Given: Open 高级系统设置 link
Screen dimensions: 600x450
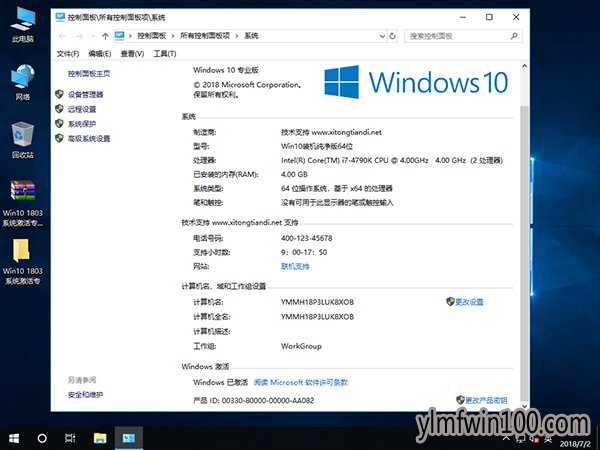Looking at the screenshot, I should (x=89, y=139).
